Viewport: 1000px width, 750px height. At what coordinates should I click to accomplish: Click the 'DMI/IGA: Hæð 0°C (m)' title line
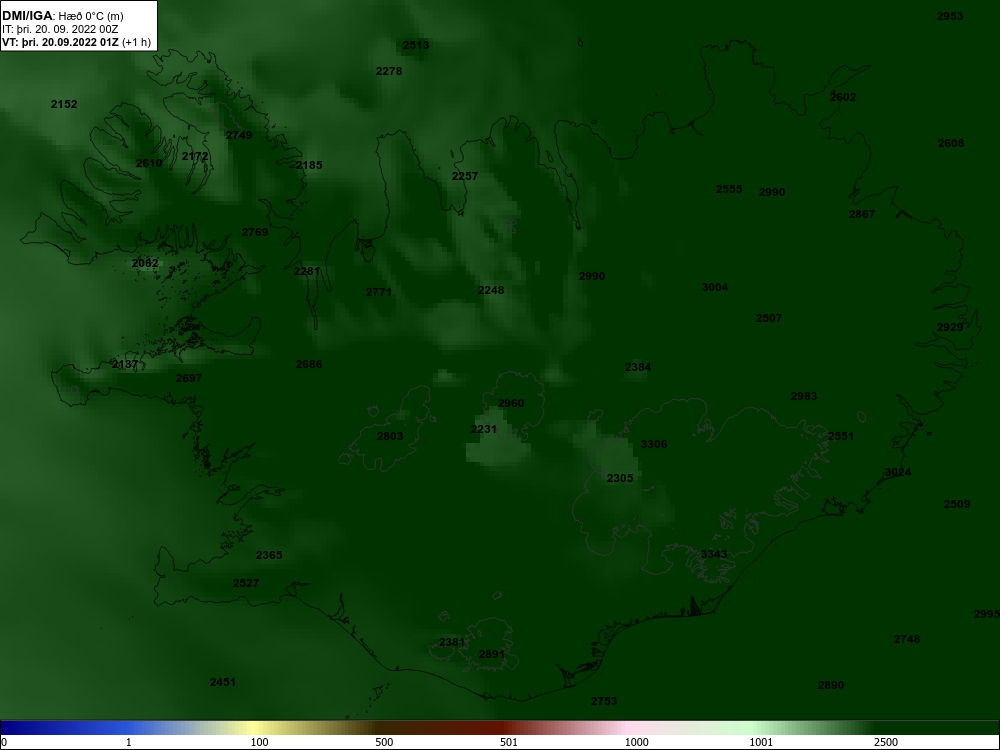62,16
